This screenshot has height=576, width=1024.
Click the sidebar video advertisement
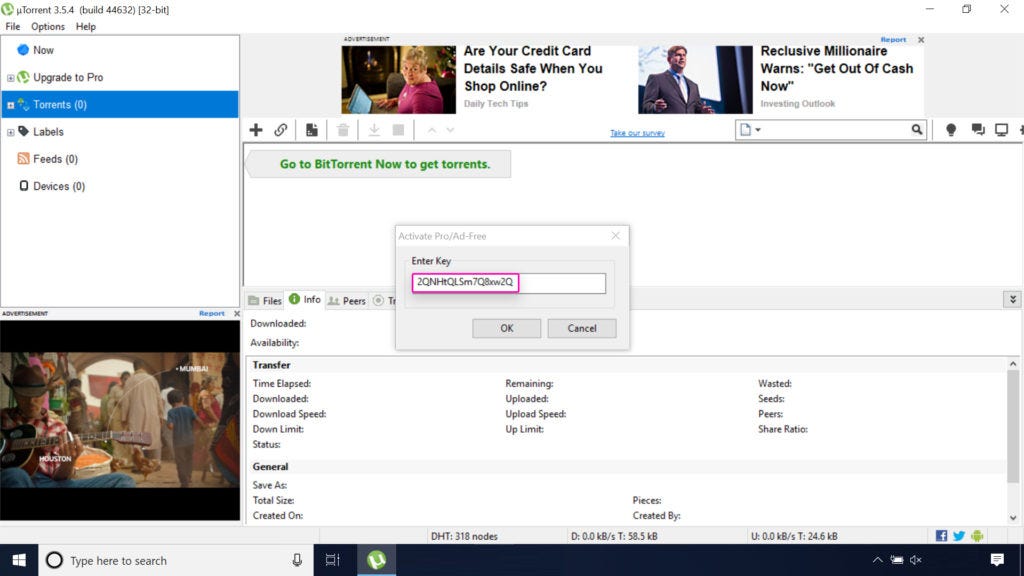[x=120, y=420]
